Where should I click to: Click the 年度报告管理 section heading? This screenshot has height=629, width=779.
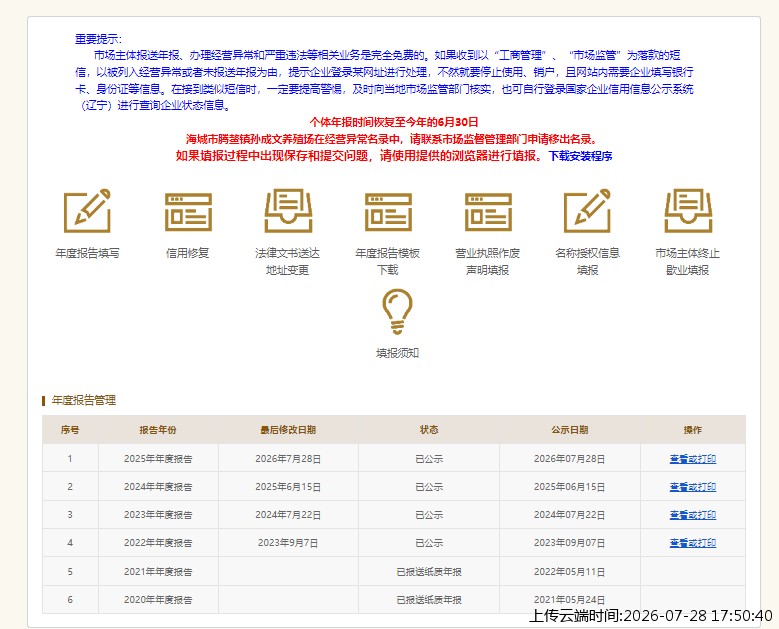[x=83, y=400]
